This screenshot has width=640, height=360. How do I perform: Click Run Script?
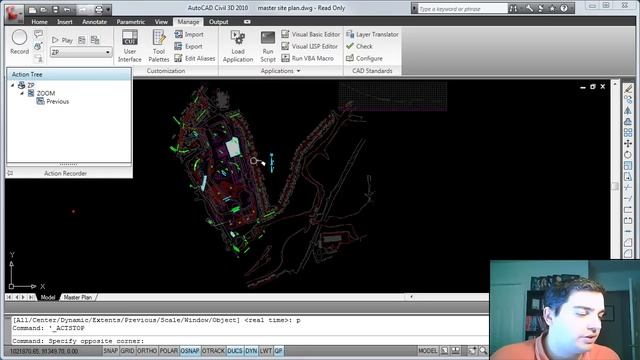point(268,46)
